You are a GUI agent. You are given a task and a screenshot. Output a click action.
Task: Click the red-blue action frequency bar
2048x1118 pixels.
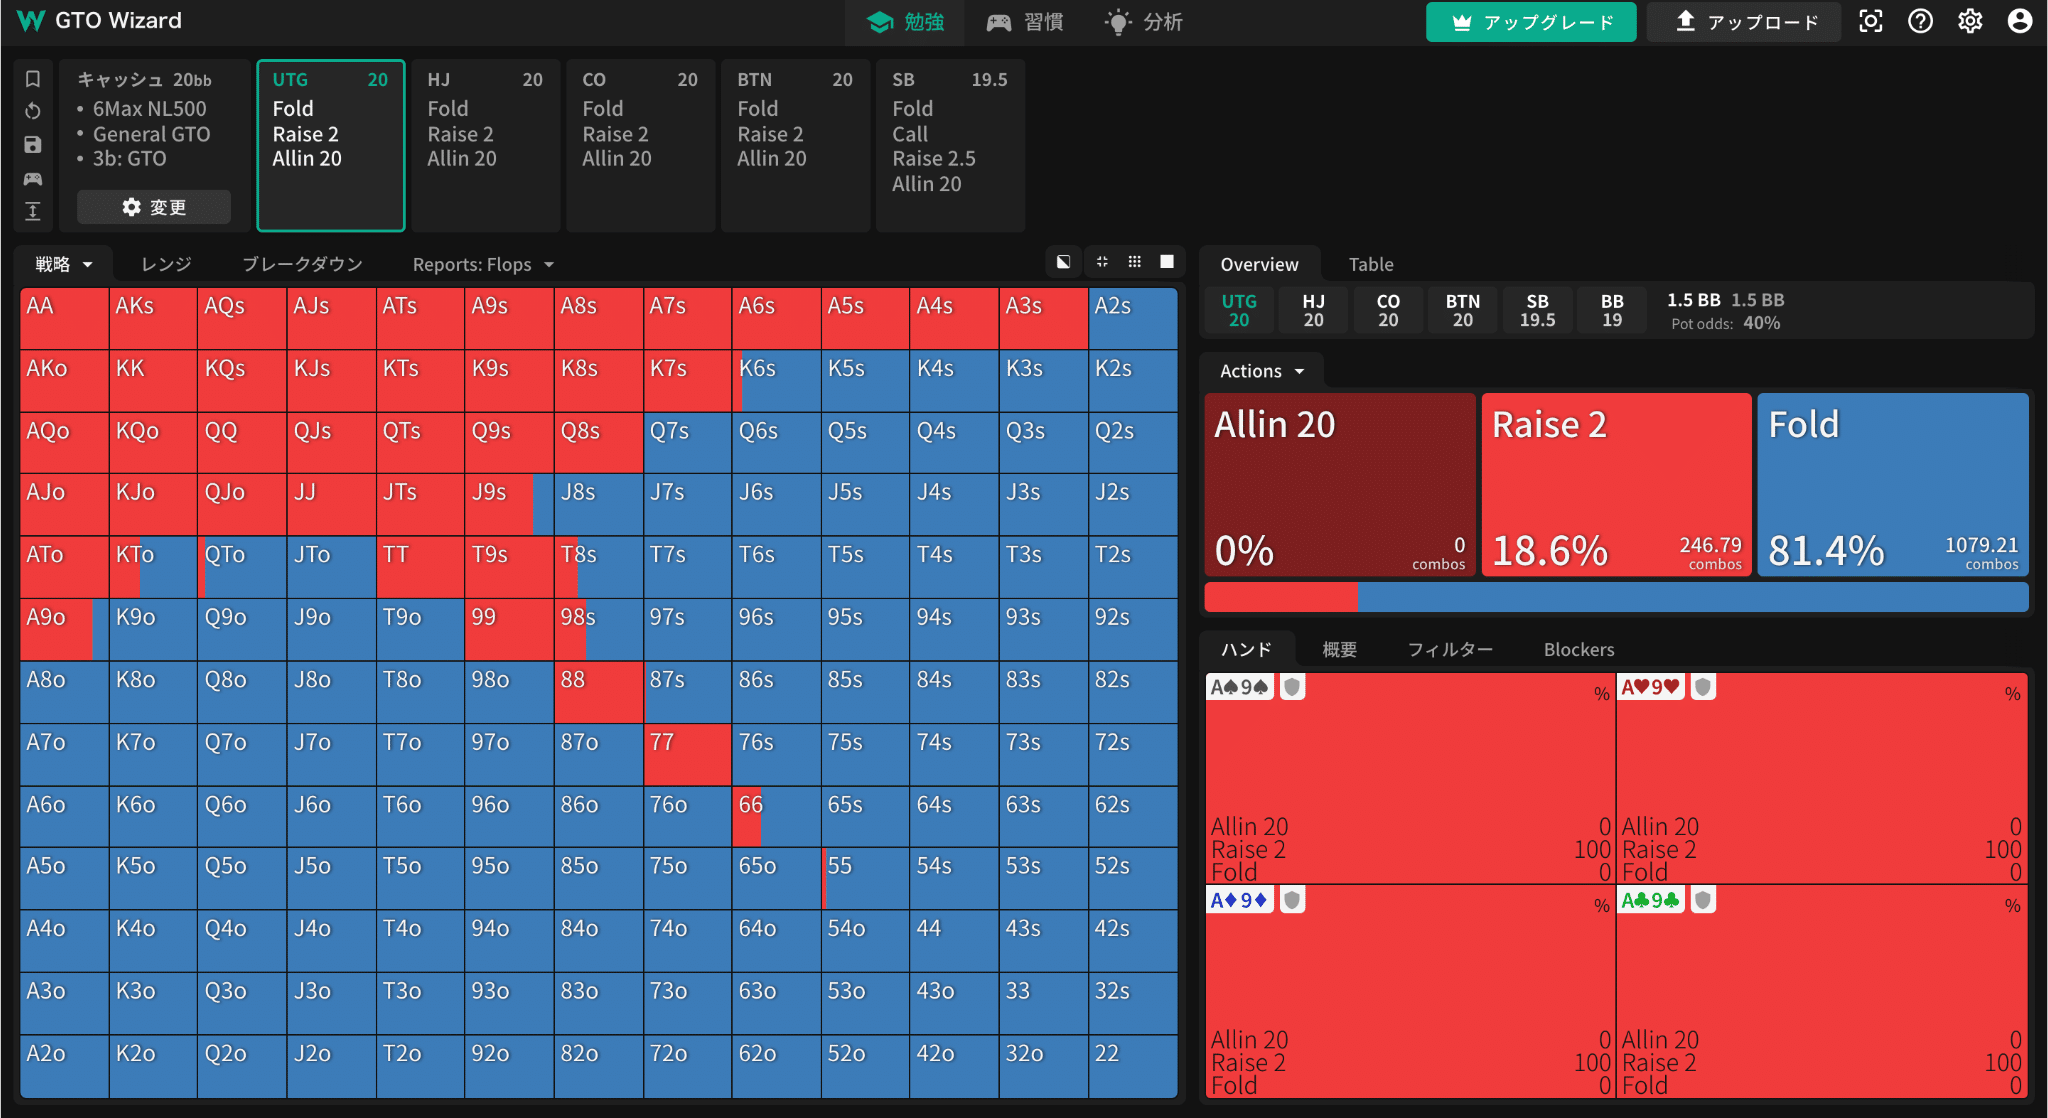coord(1616,597)
